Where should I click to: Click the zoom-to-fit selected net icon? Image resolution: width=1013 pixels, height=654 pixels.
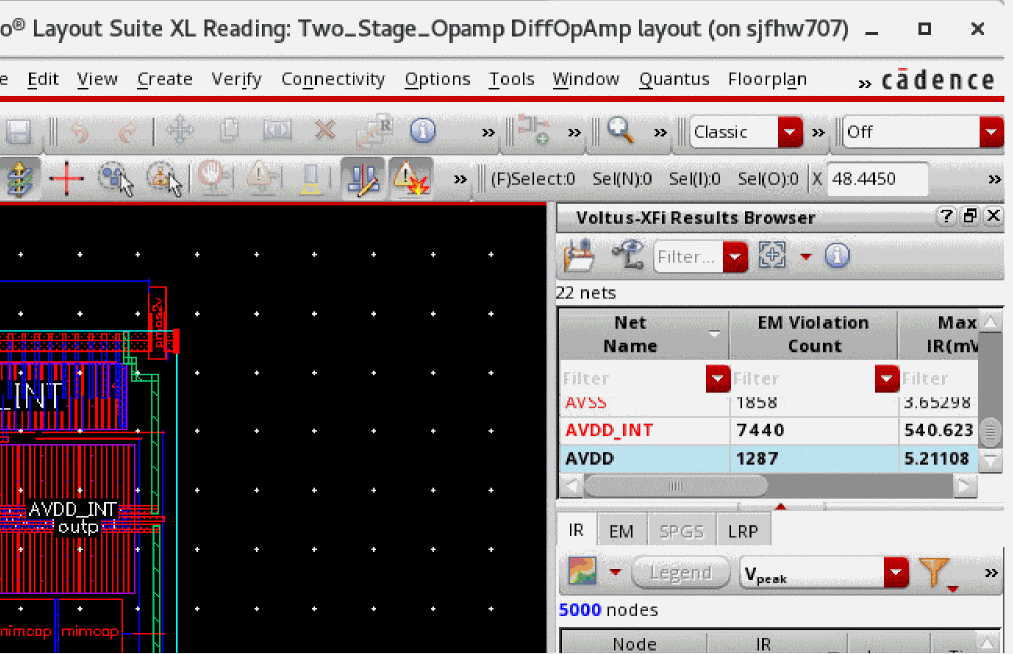click(x=772, y=255)
